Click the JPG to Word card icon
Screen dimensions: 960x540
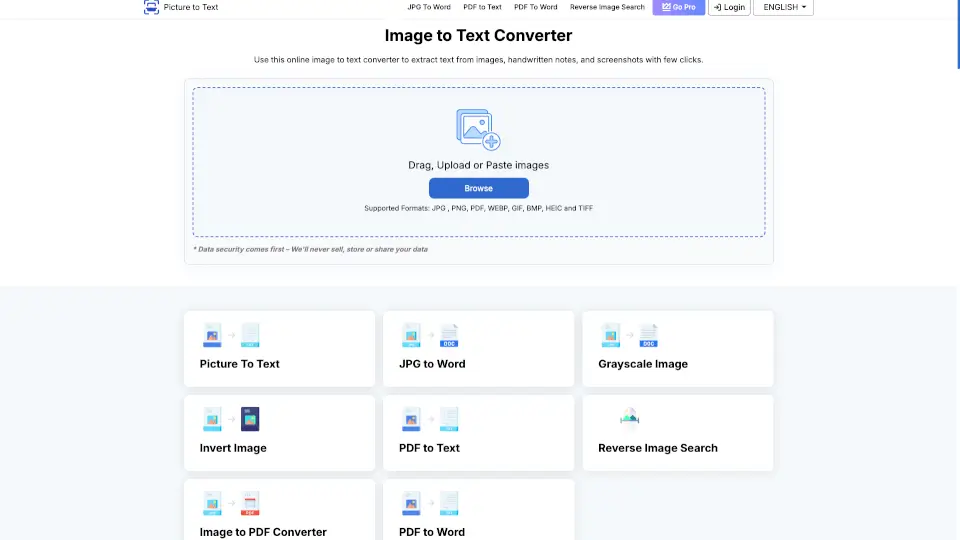(430, 335)
